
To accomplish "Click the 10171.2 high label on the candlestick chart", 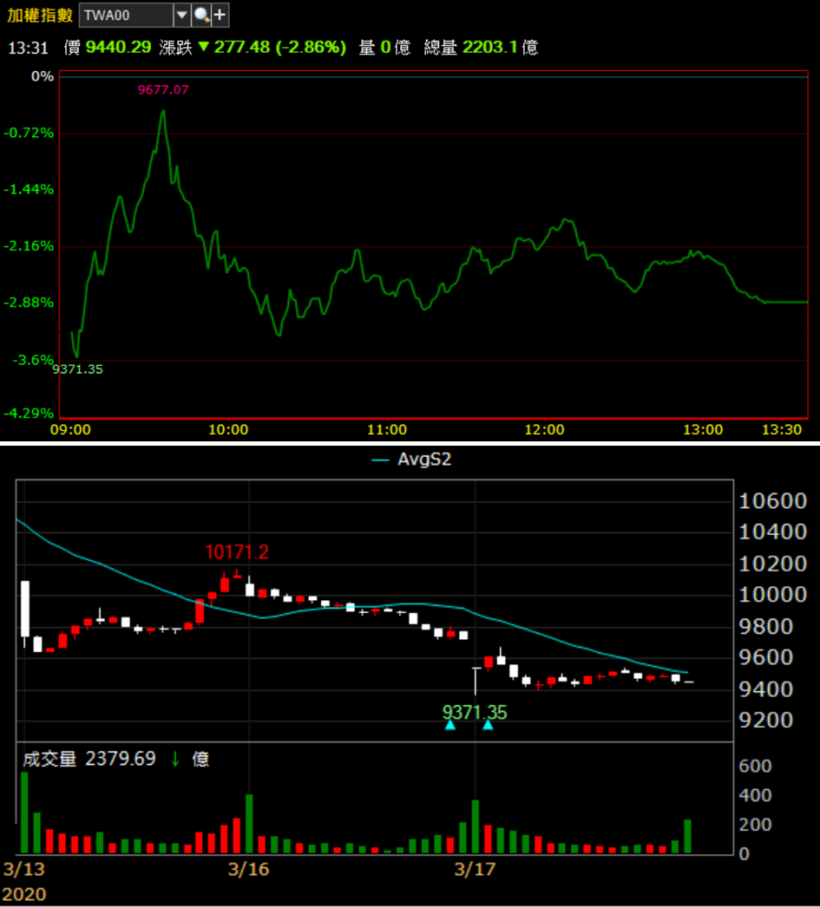I will pos(237,552).
